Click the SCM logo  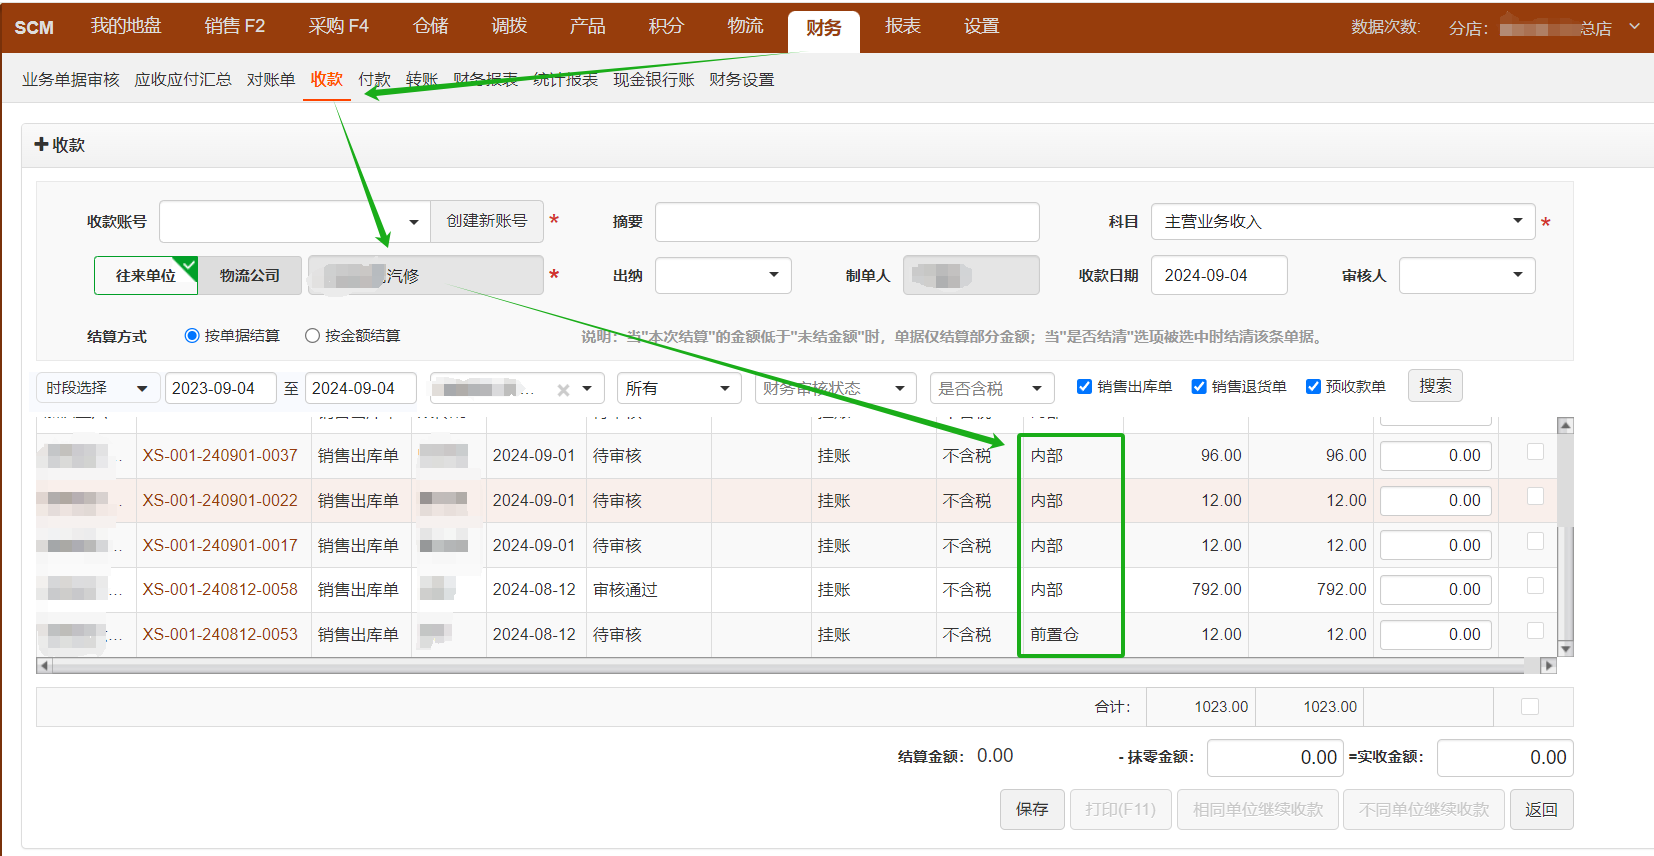(34, 27)
